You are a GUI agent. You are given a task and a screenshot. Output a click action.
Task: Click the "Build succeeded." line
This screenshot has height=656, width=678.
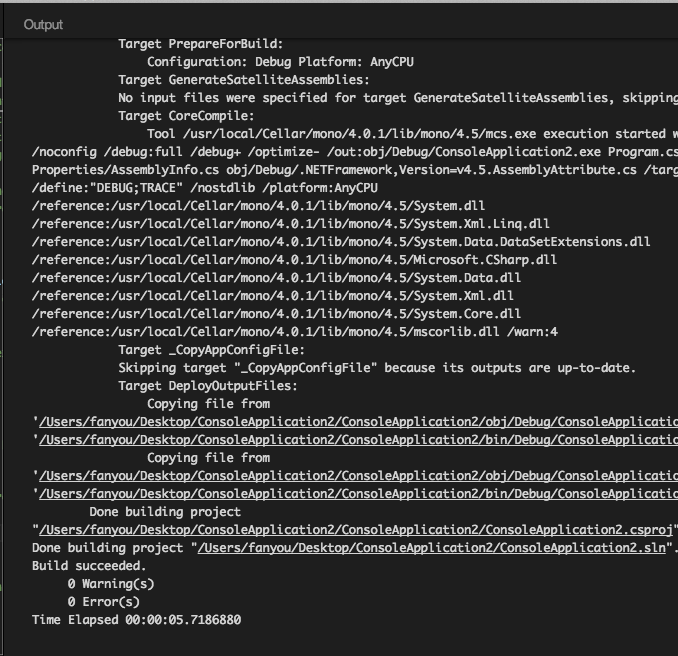click(x=89, y=566)
